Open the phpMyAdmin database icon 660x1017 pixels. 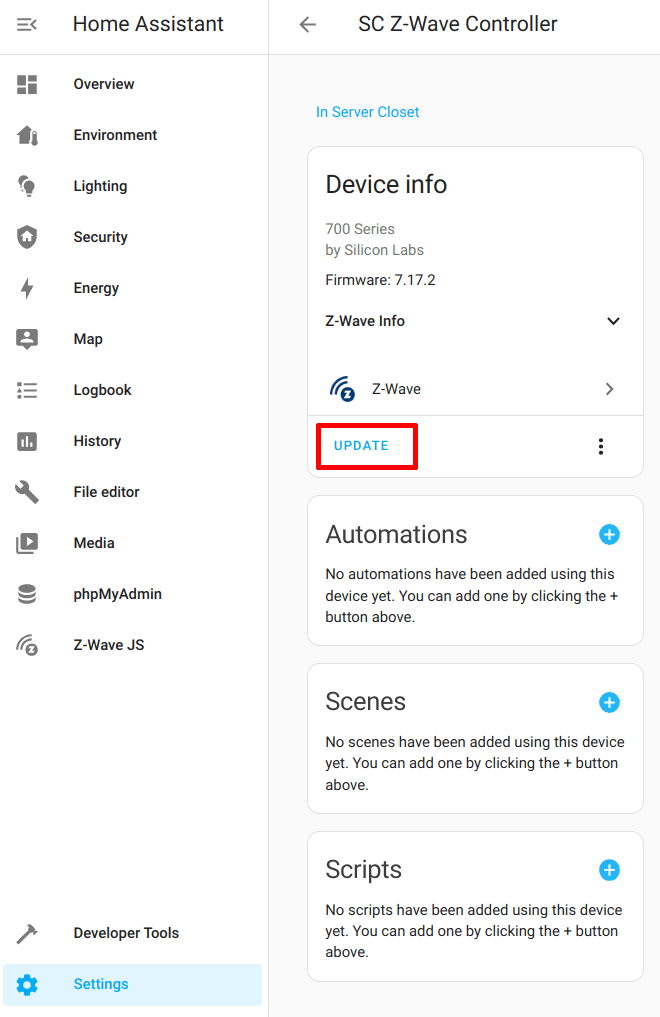pyautogui.click(x=27, y=594)
